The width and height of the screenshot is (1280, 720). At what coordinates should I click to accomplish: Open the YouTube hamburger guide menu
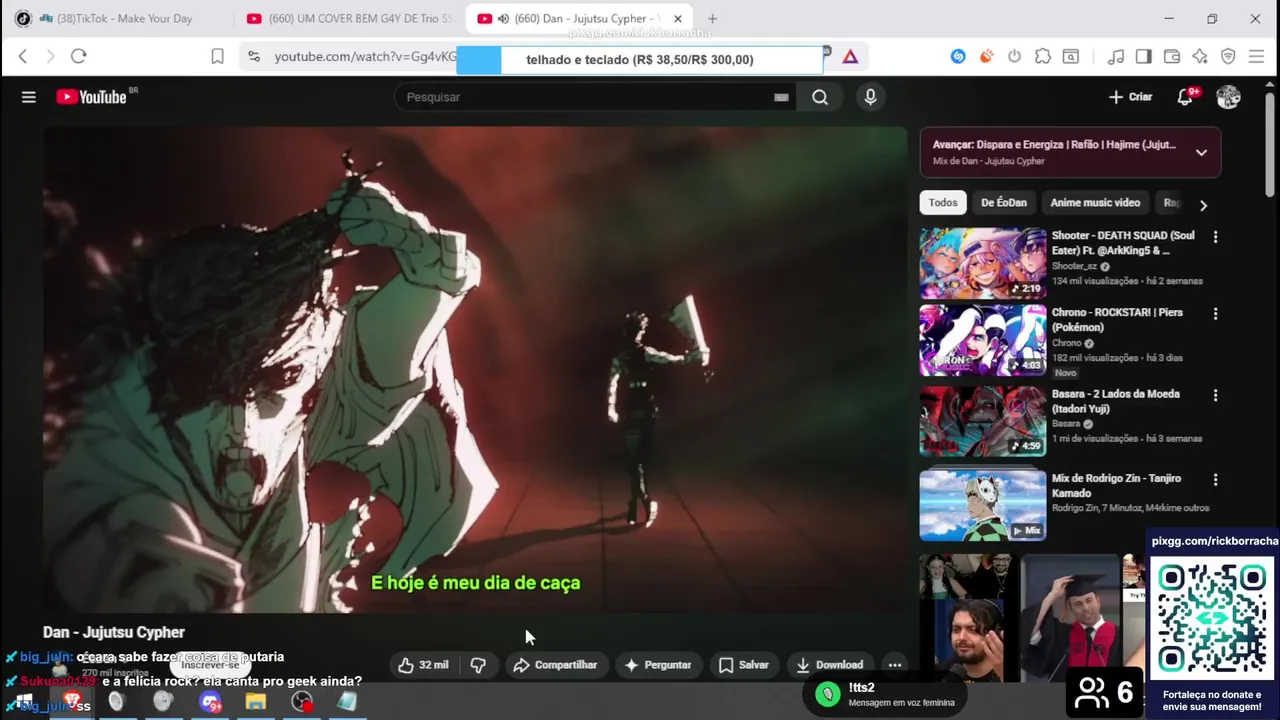pyautogui.click(x=29, y=97)
